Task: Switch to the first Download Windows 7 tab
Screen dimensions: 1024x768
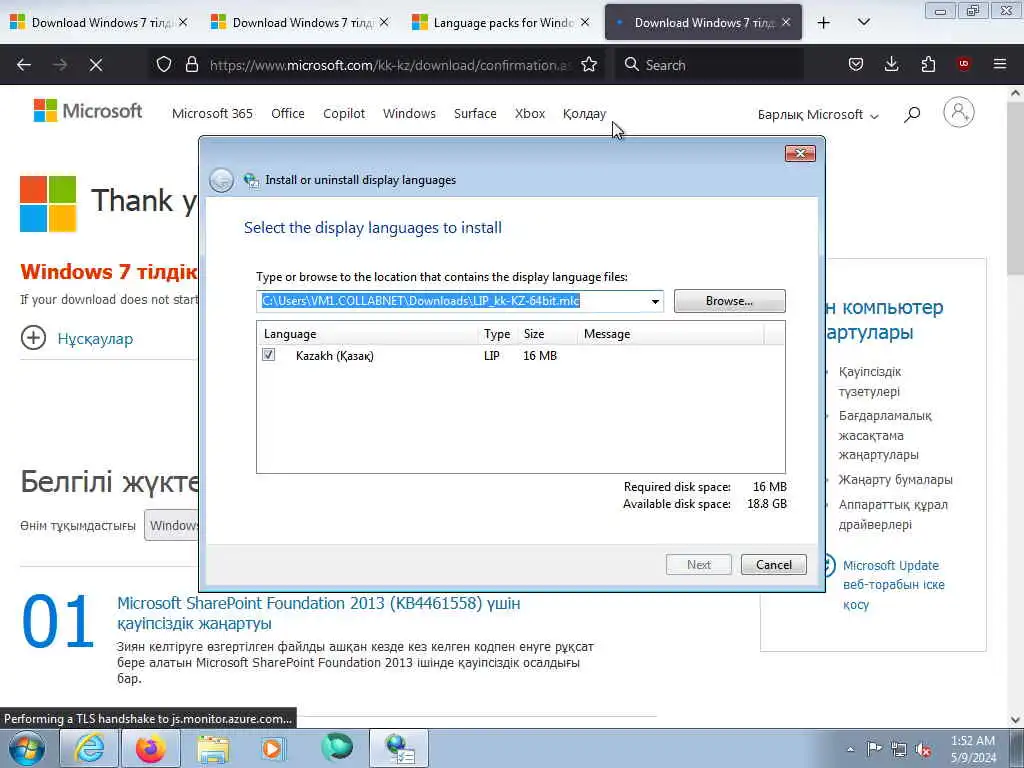Action: 99,23
